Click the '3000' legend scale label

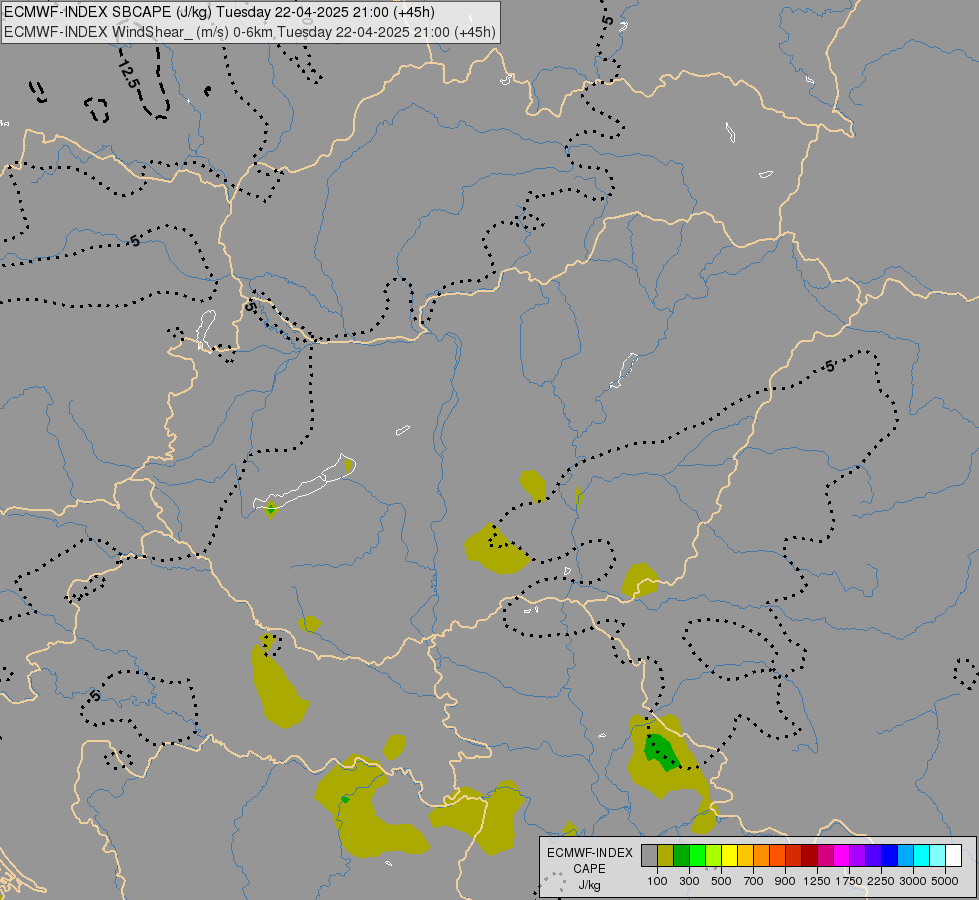click(x=913, y=881)
